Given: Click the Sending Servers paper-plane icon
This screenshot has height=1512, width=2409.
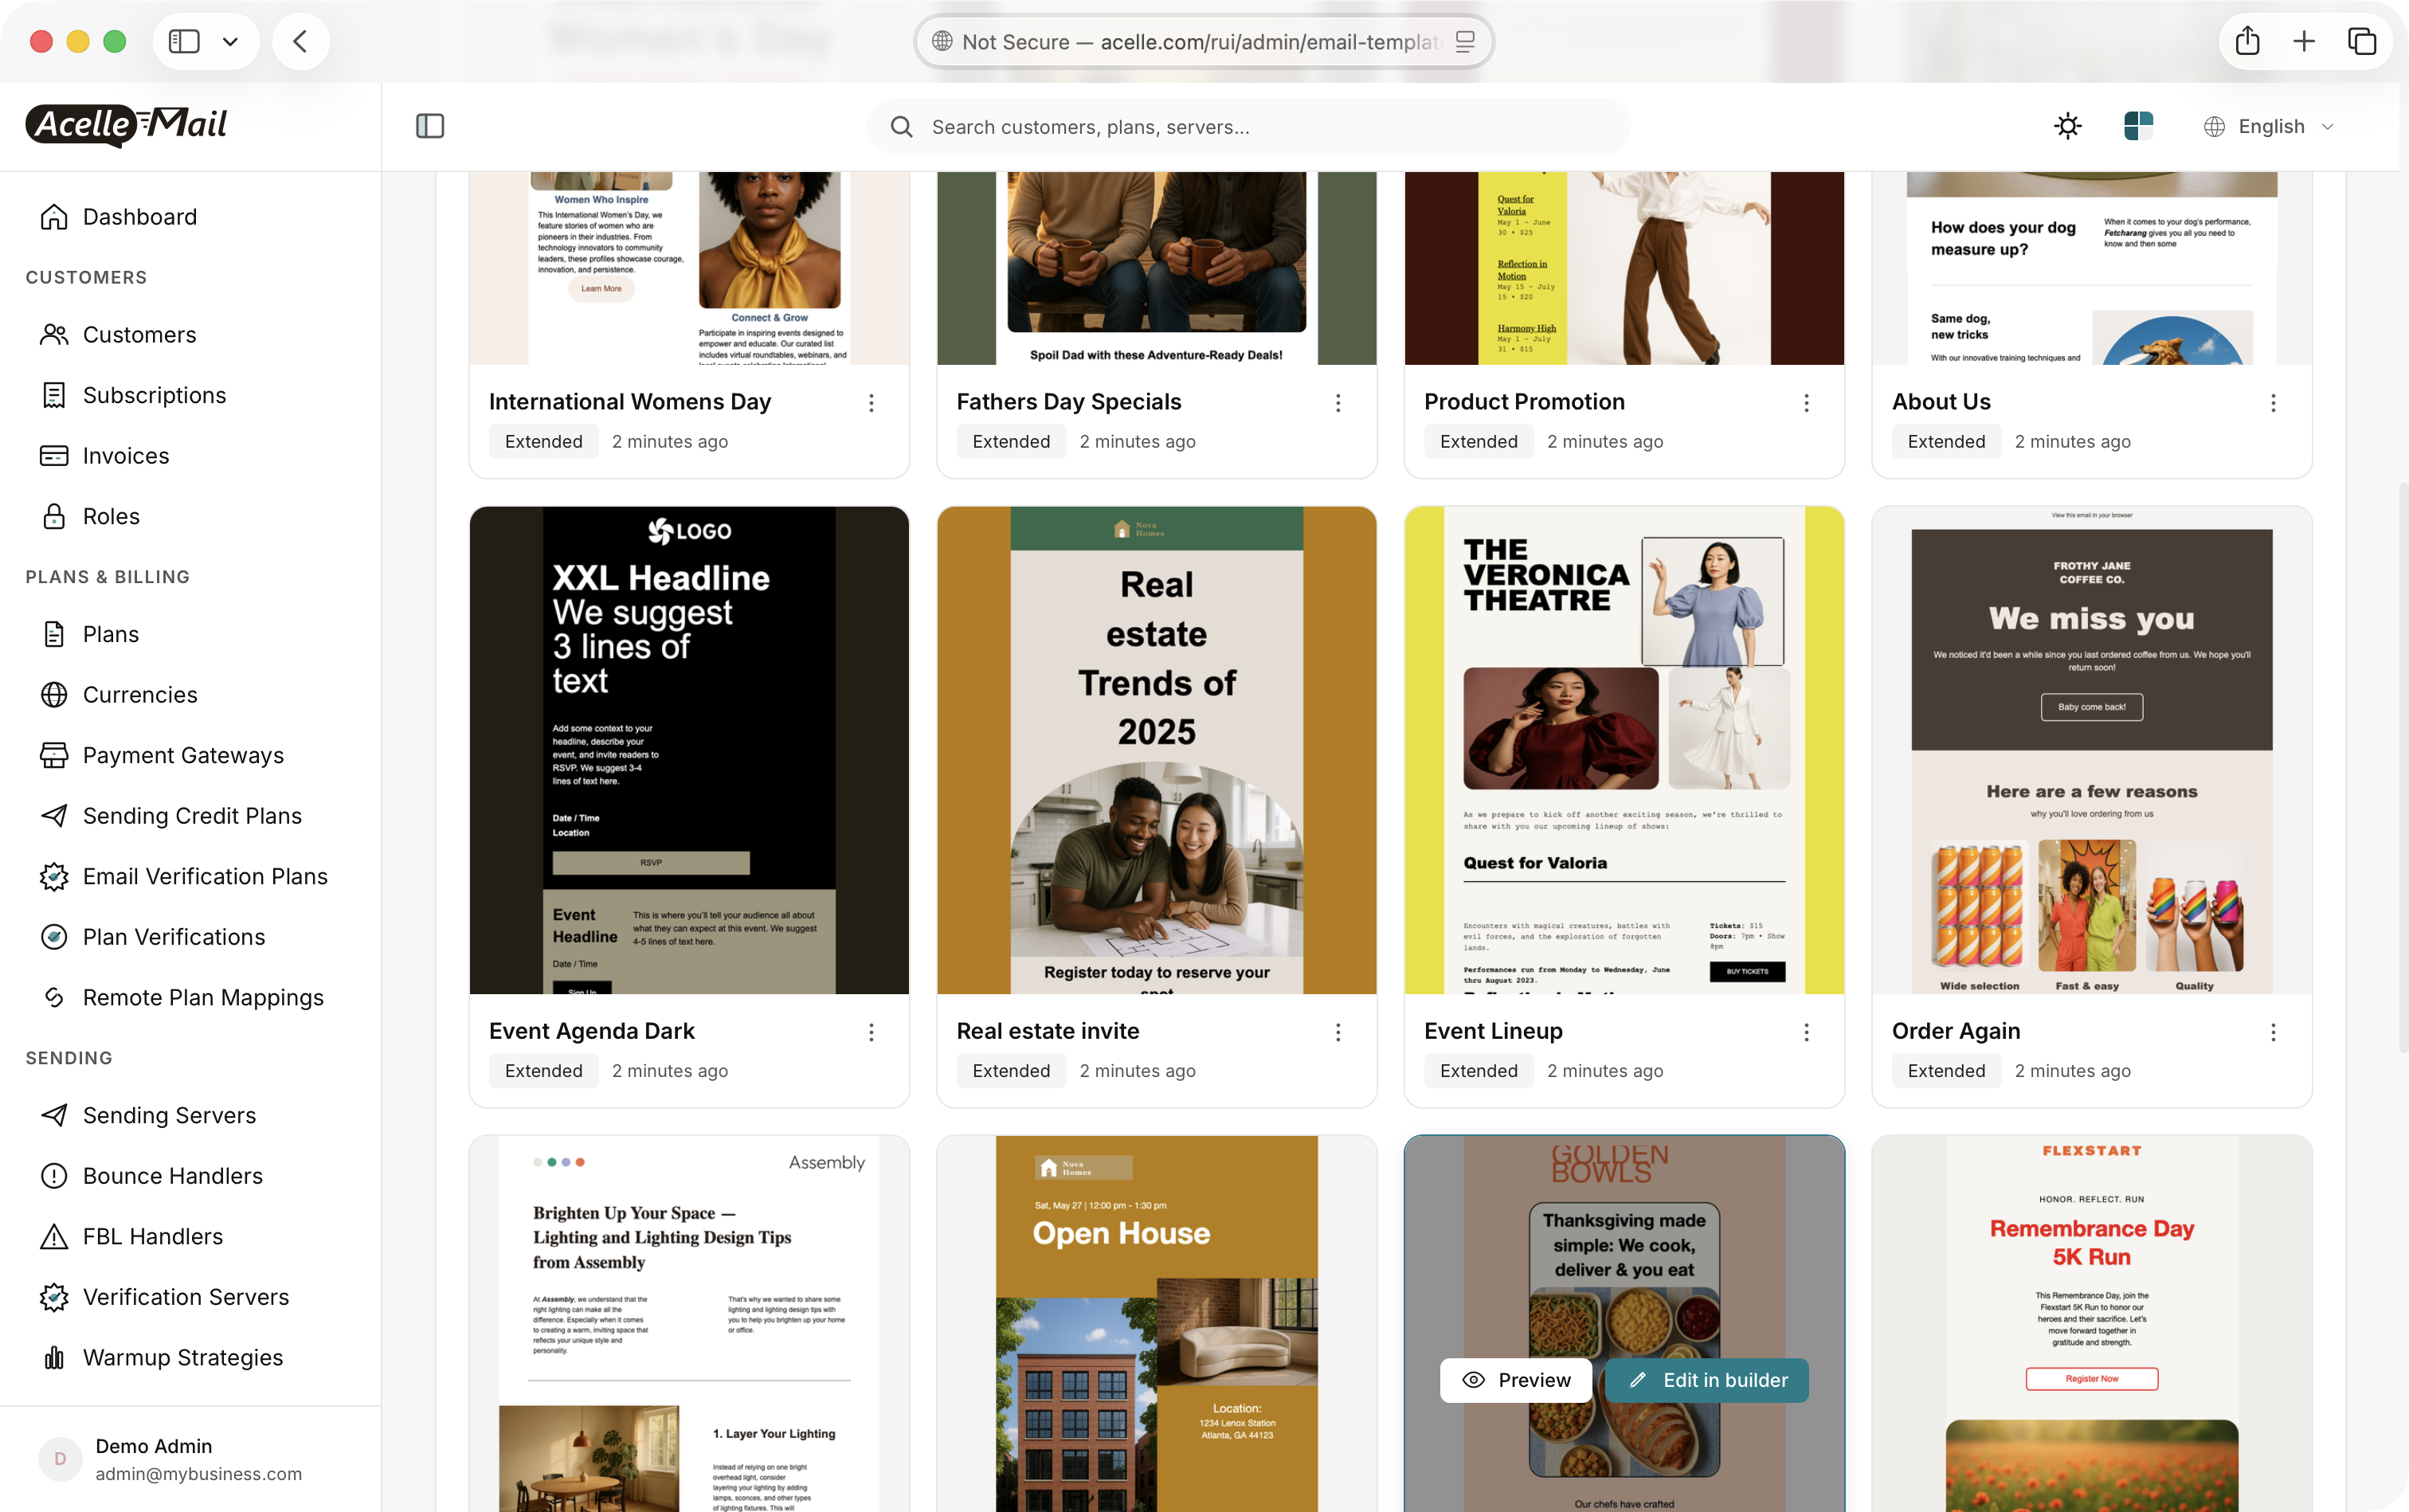Looking at the screenshot, I should (x=54, y=1115).
